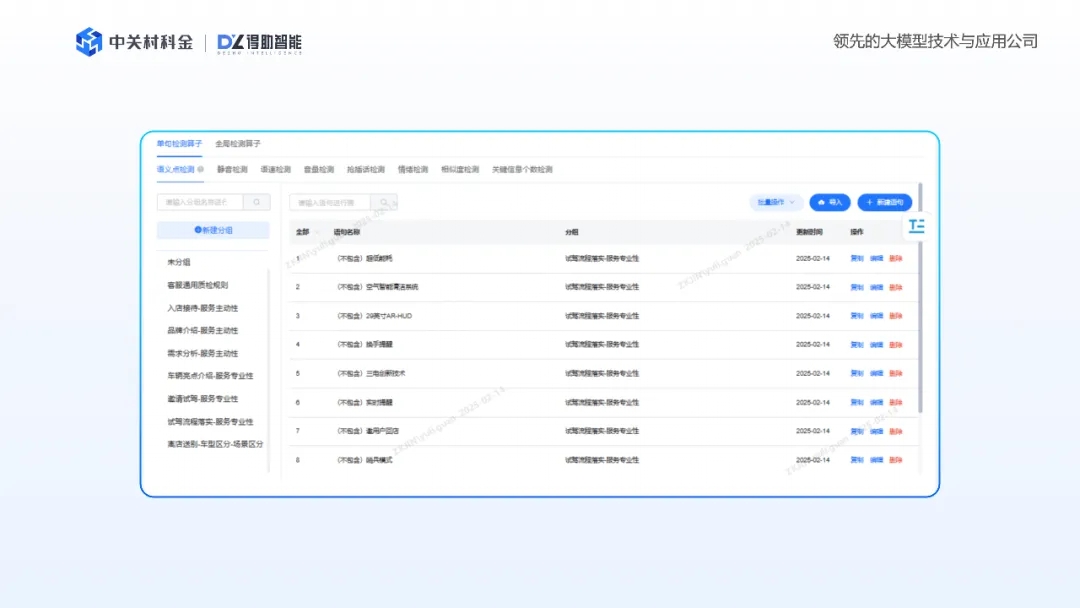
Task: Click 删除 link in row 1
Action: coord(895,258)
